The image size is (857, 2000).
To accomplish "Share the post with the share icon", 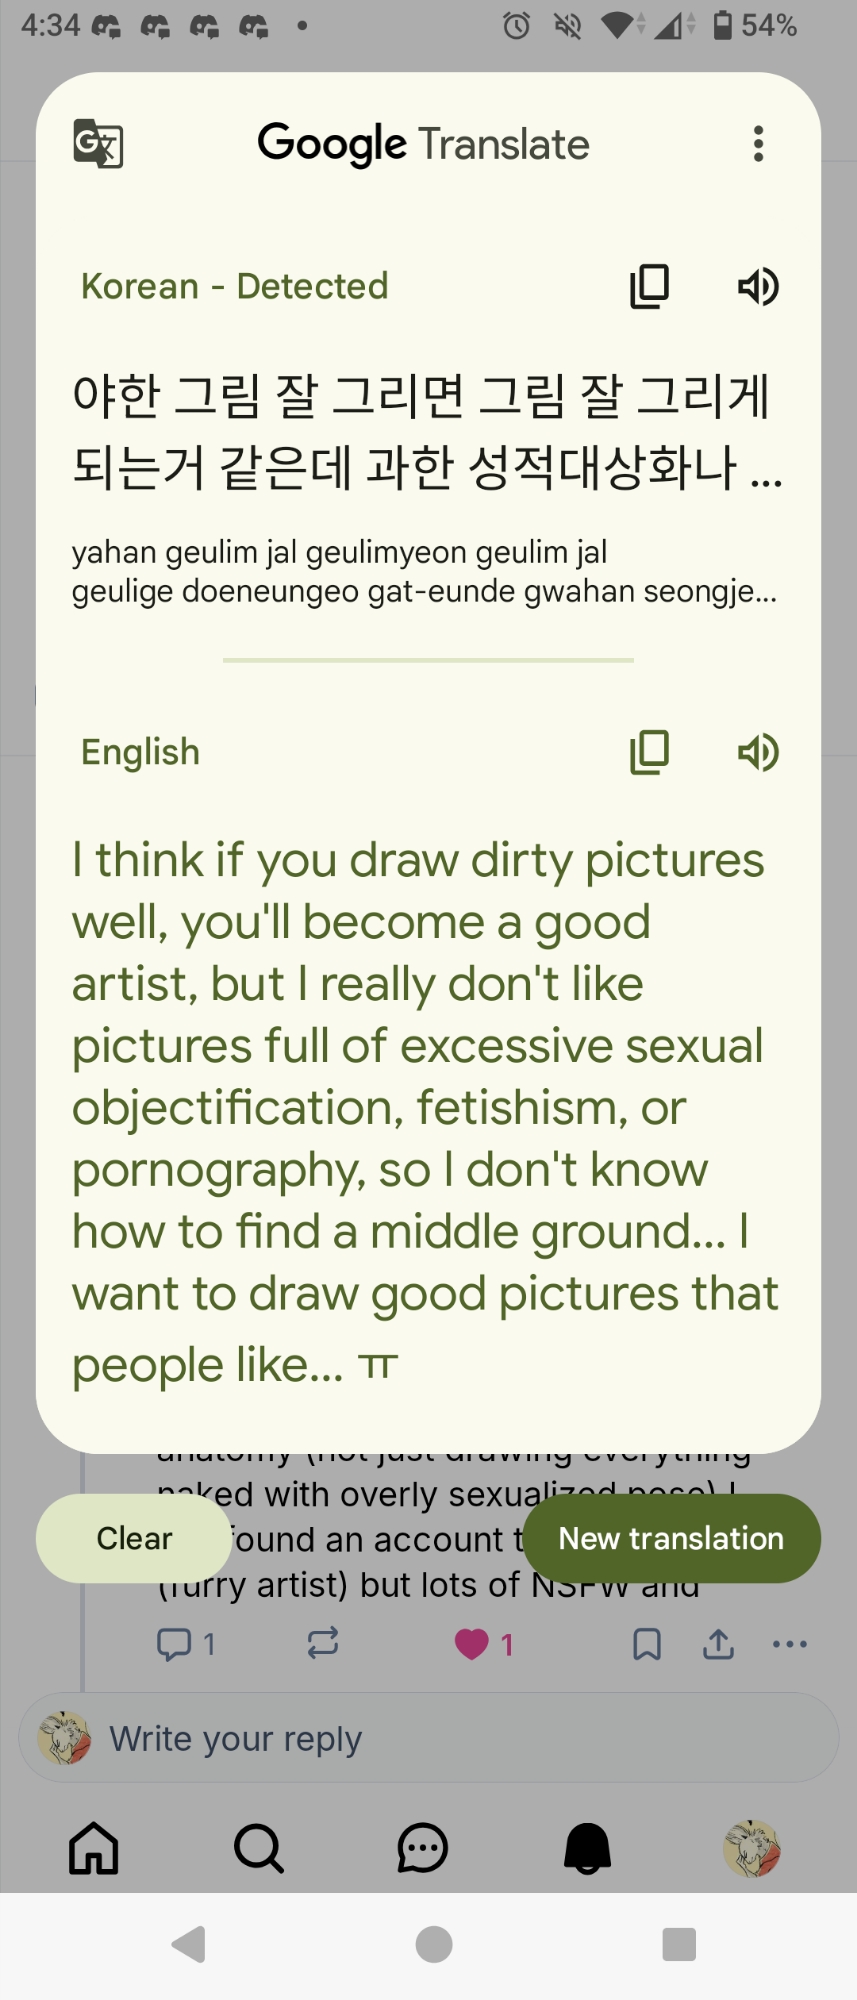I will (718, 1644).
